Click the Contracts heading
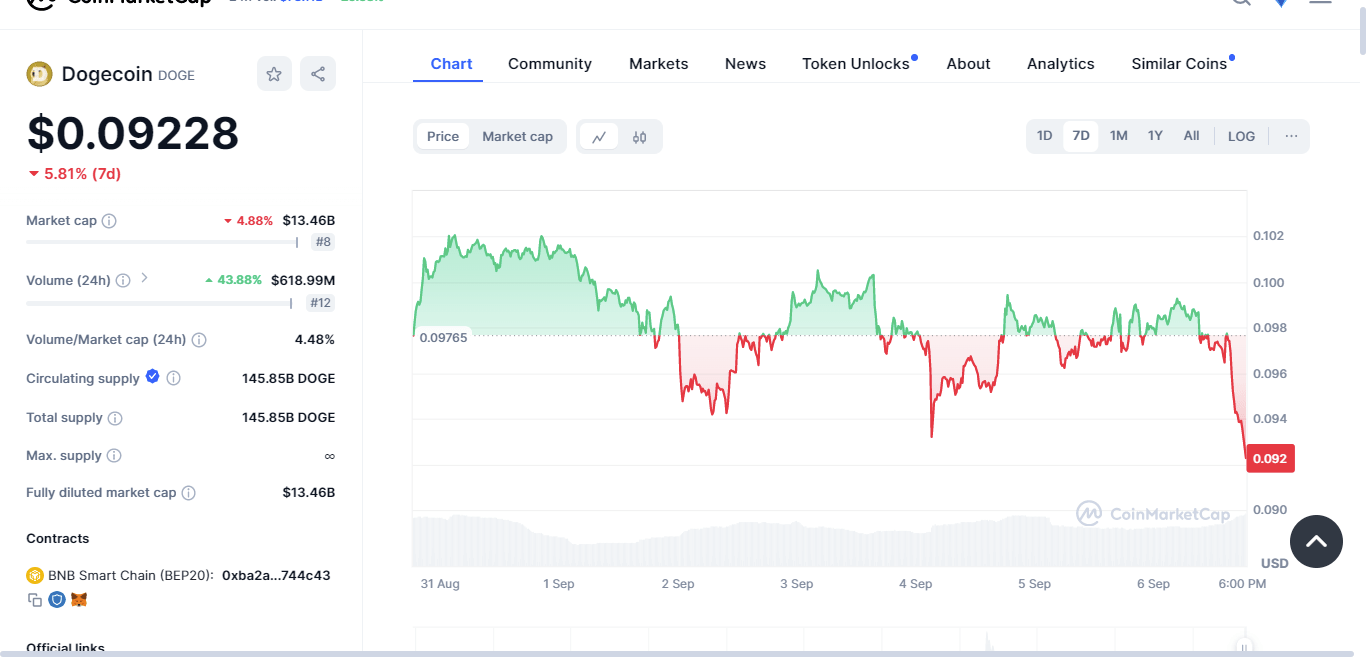Screen dimensions: 1366x657 pos(58,539)
